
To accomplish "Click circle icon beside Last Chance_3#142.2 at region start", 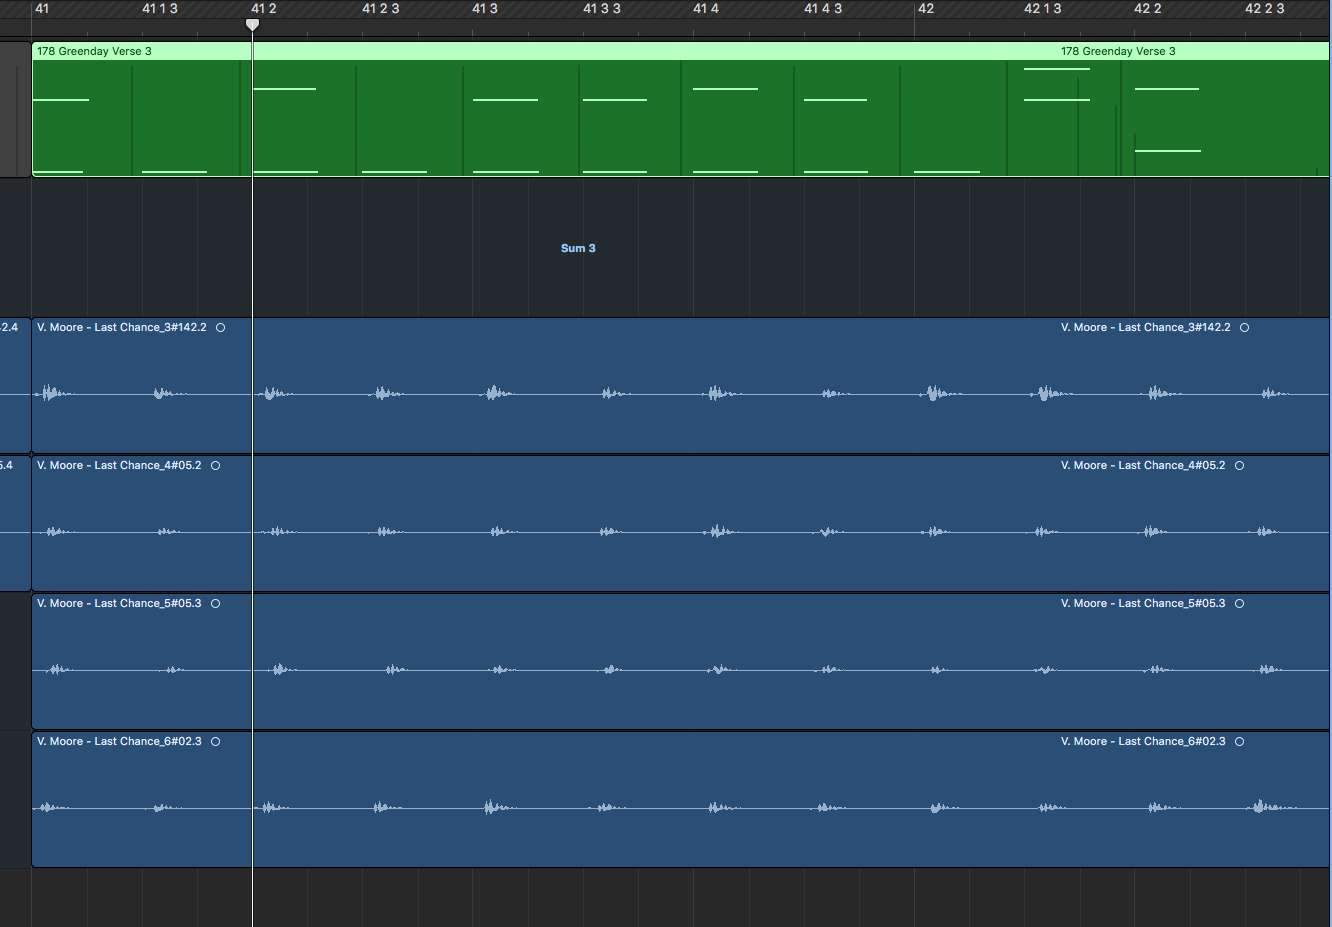I will pos(221,328).
